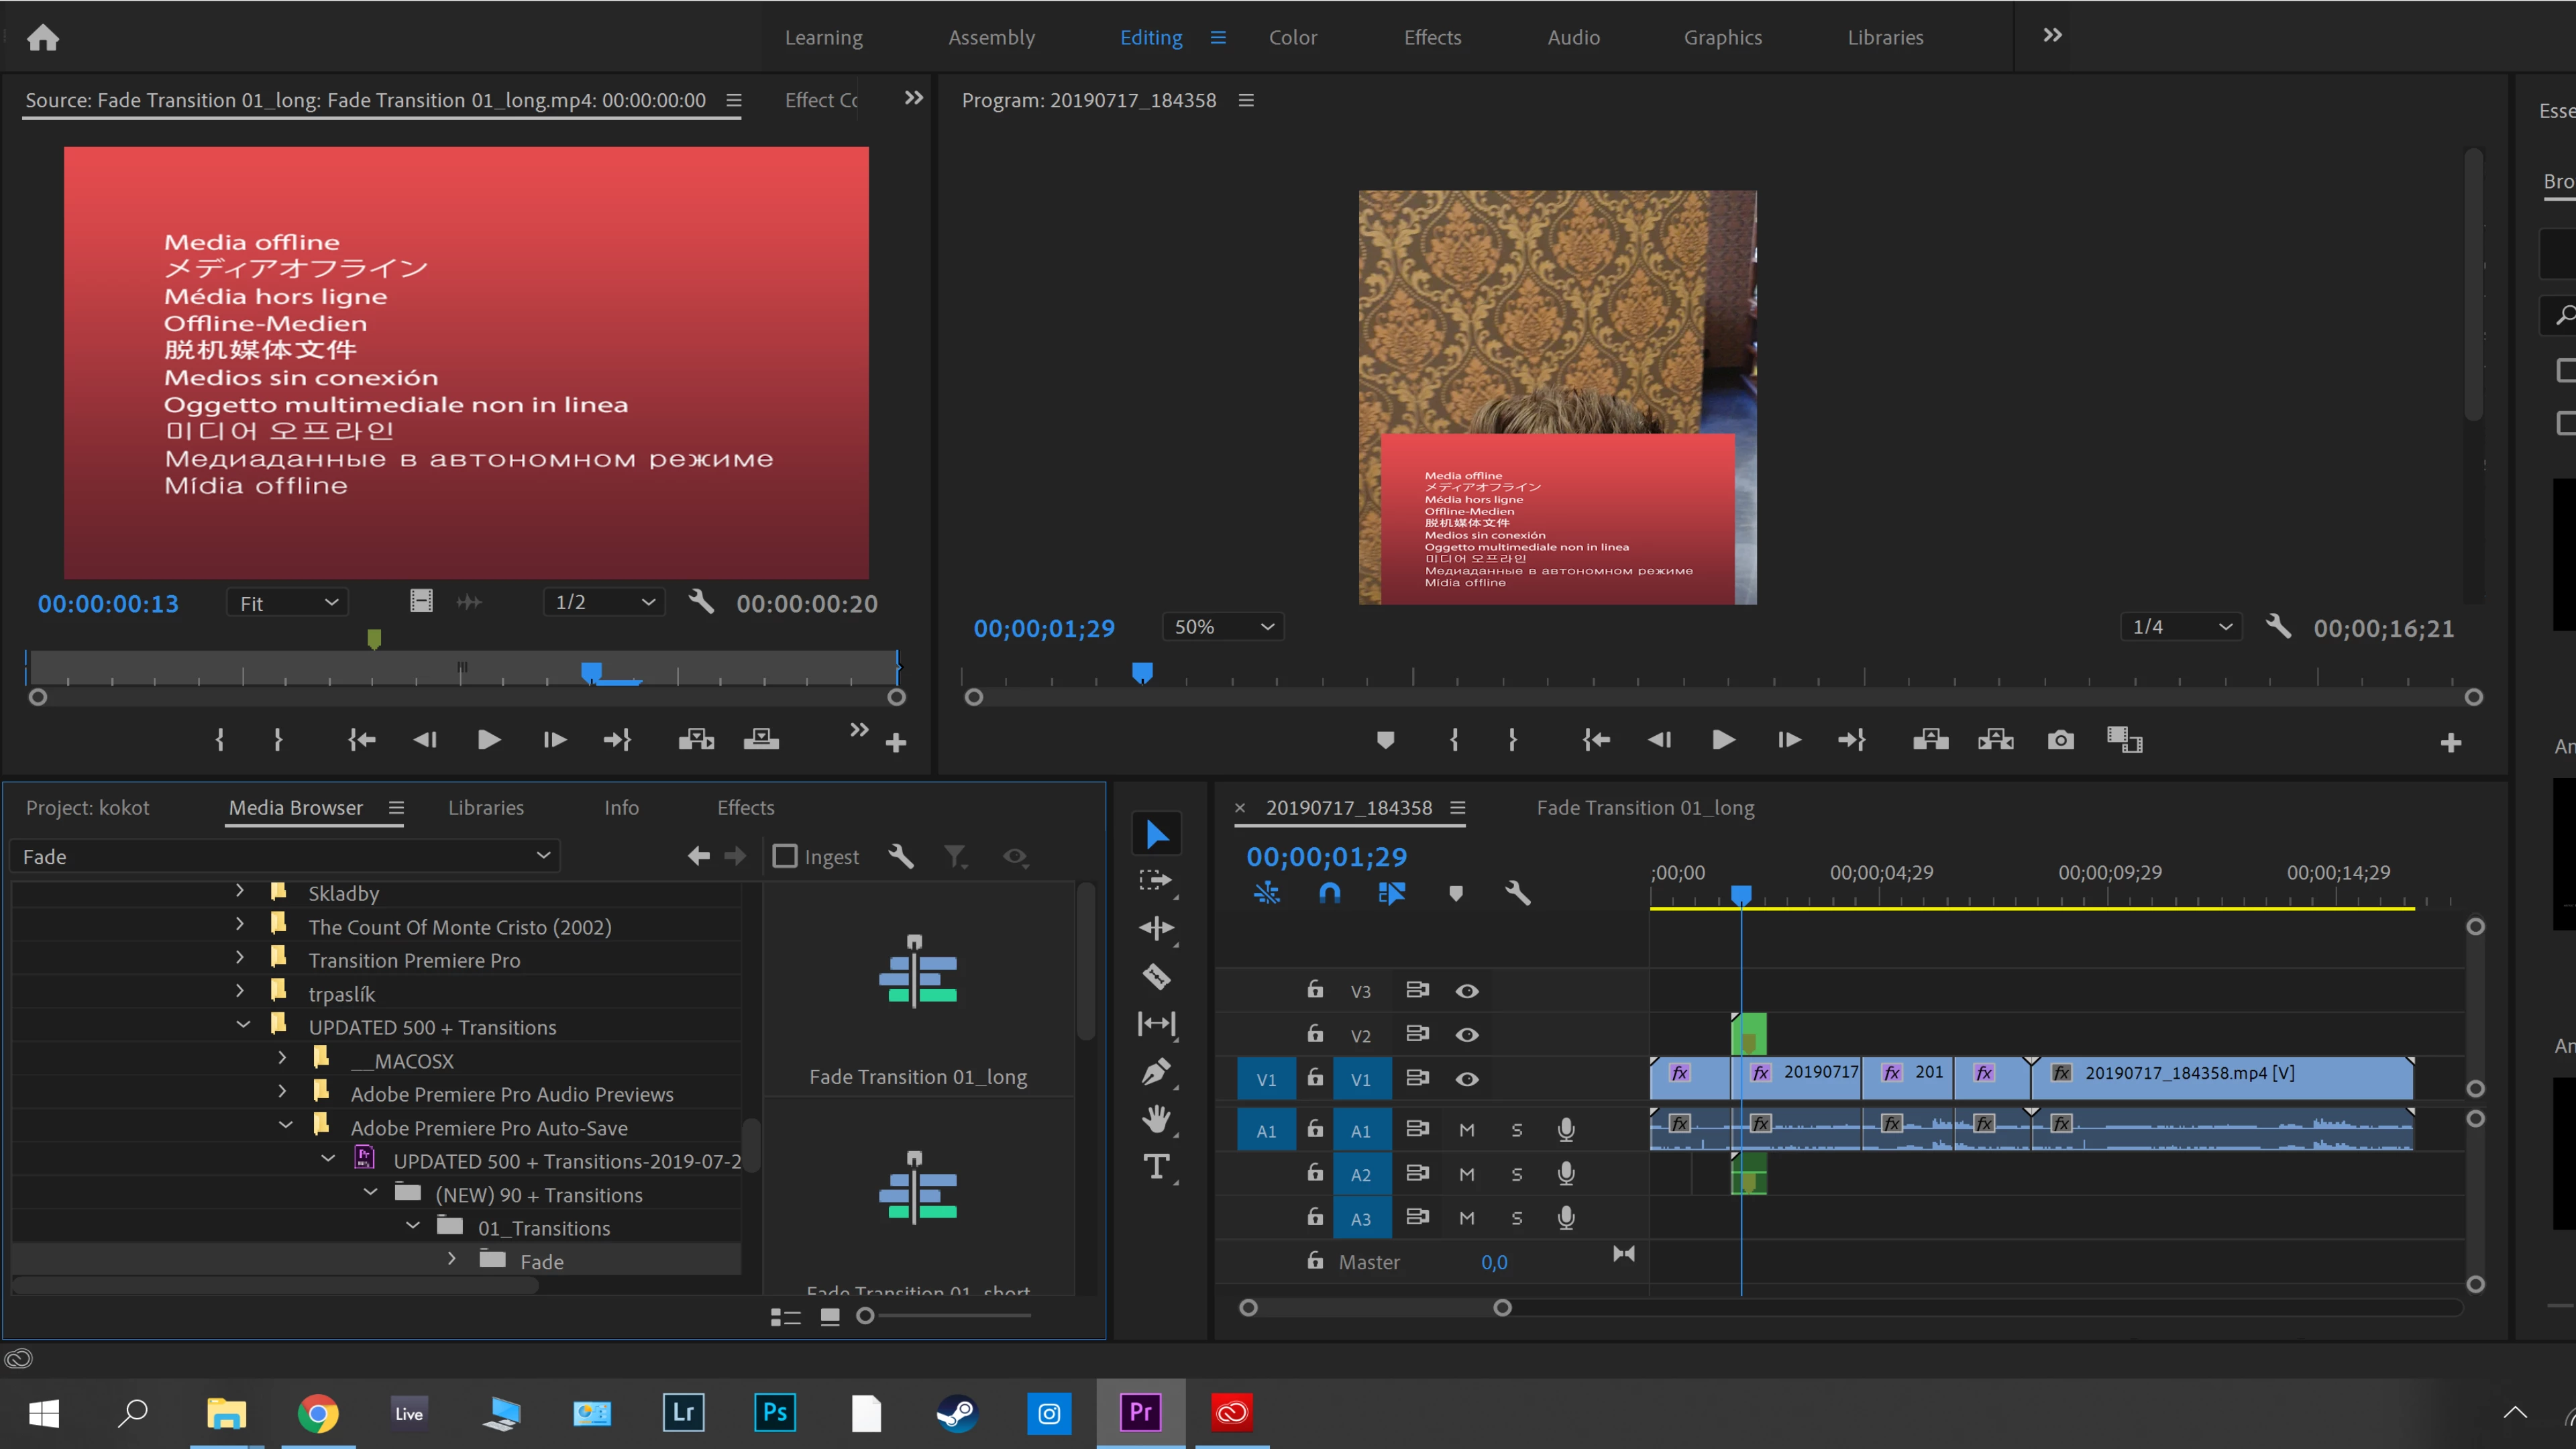Mute audio track A2

tap(1466, 1174)
